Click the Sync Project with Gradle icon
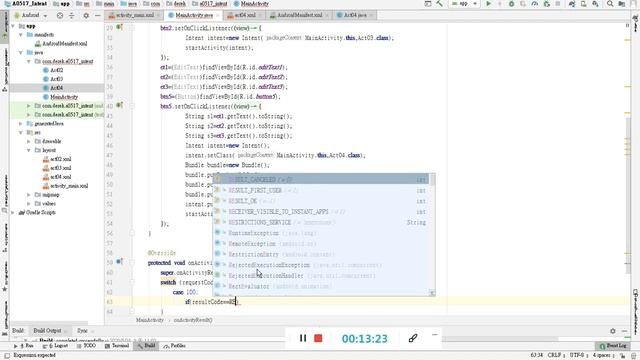The image size is (640, 360). (572, 4)
